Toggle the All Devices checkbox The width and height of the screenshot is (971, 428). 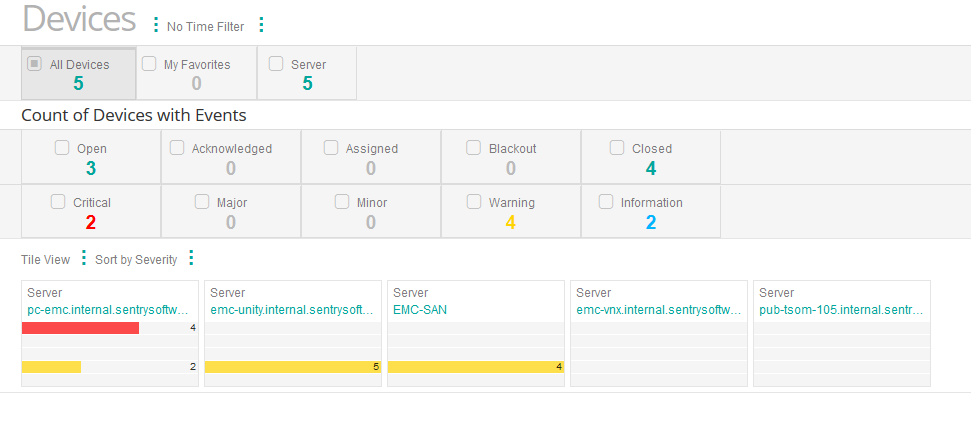[x=34, y=63]
